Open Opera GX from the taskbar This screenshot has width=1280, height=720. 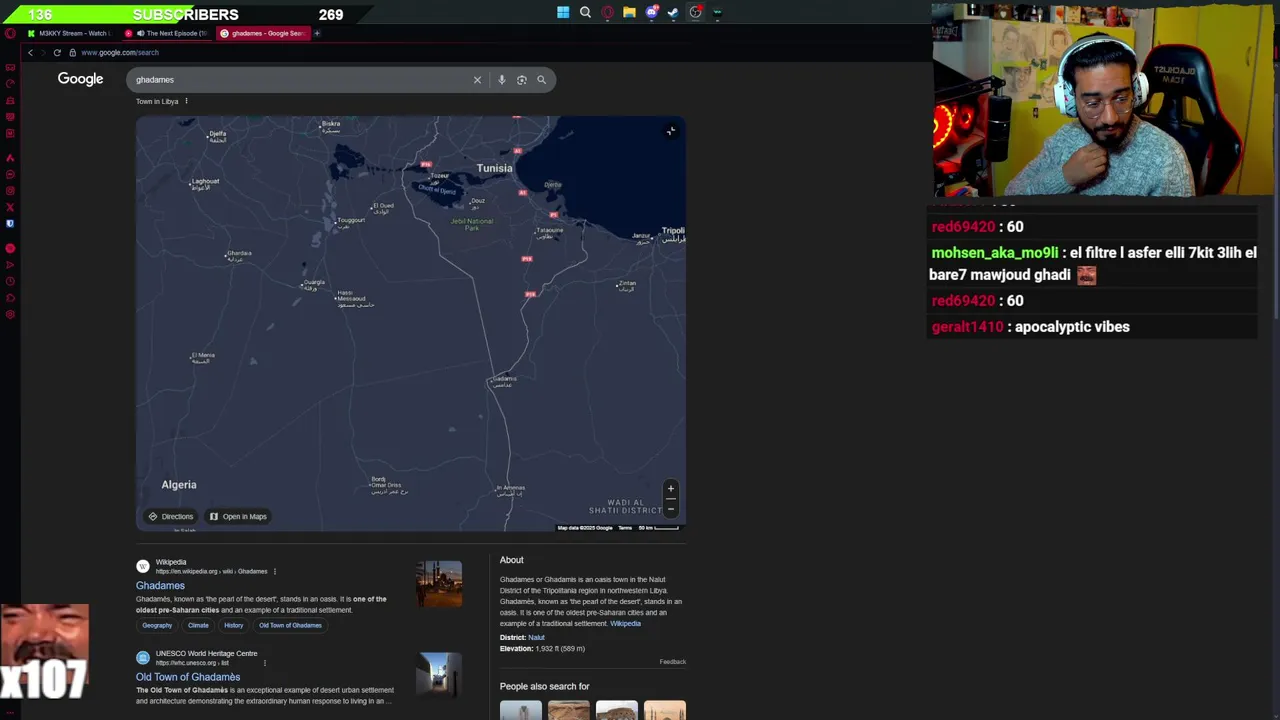point(607,13)
